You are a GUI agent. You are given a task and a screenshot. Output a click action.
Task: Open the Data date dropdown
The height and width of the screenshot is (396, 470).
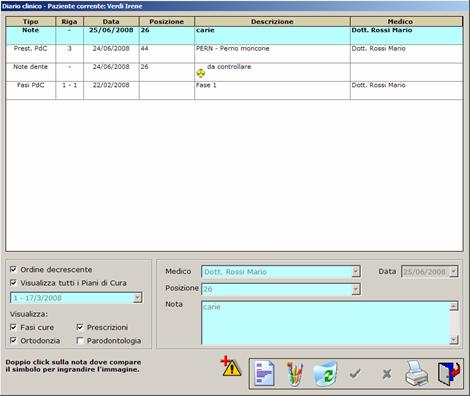click(453, 272)
